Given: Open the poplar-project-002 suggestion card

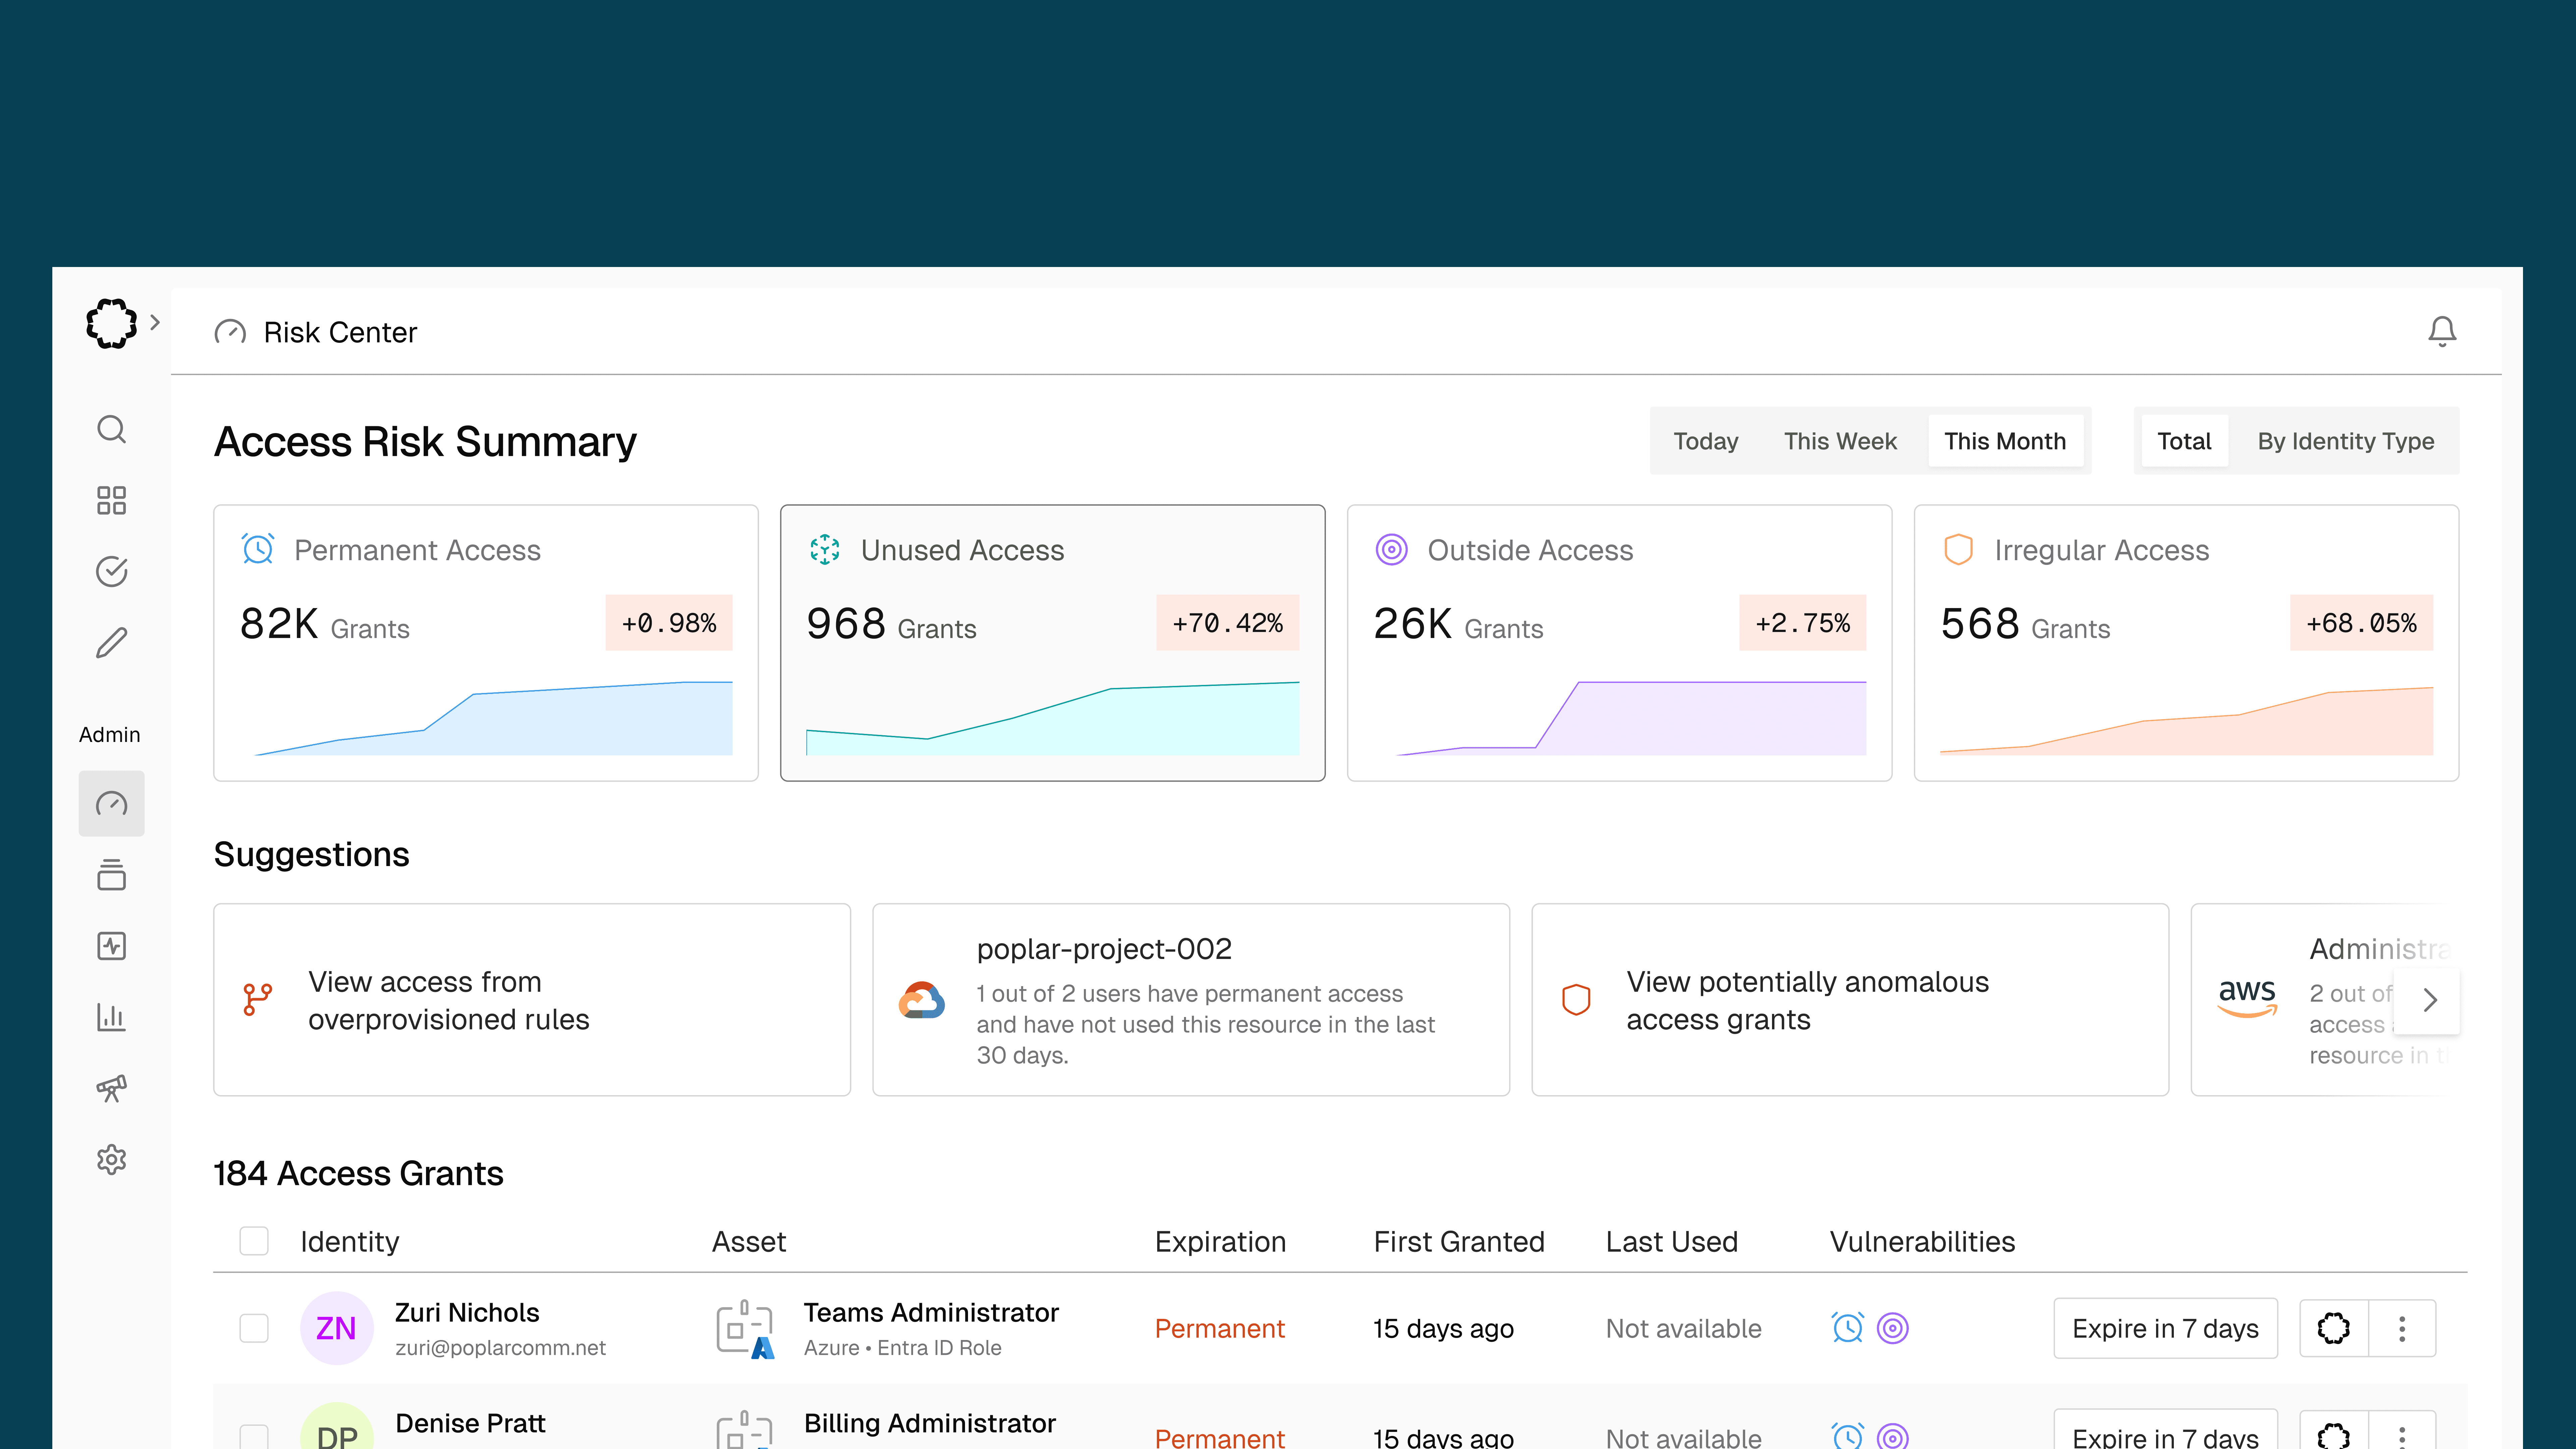Looking at the screenshot, I should click(x=1191, y=1000).
